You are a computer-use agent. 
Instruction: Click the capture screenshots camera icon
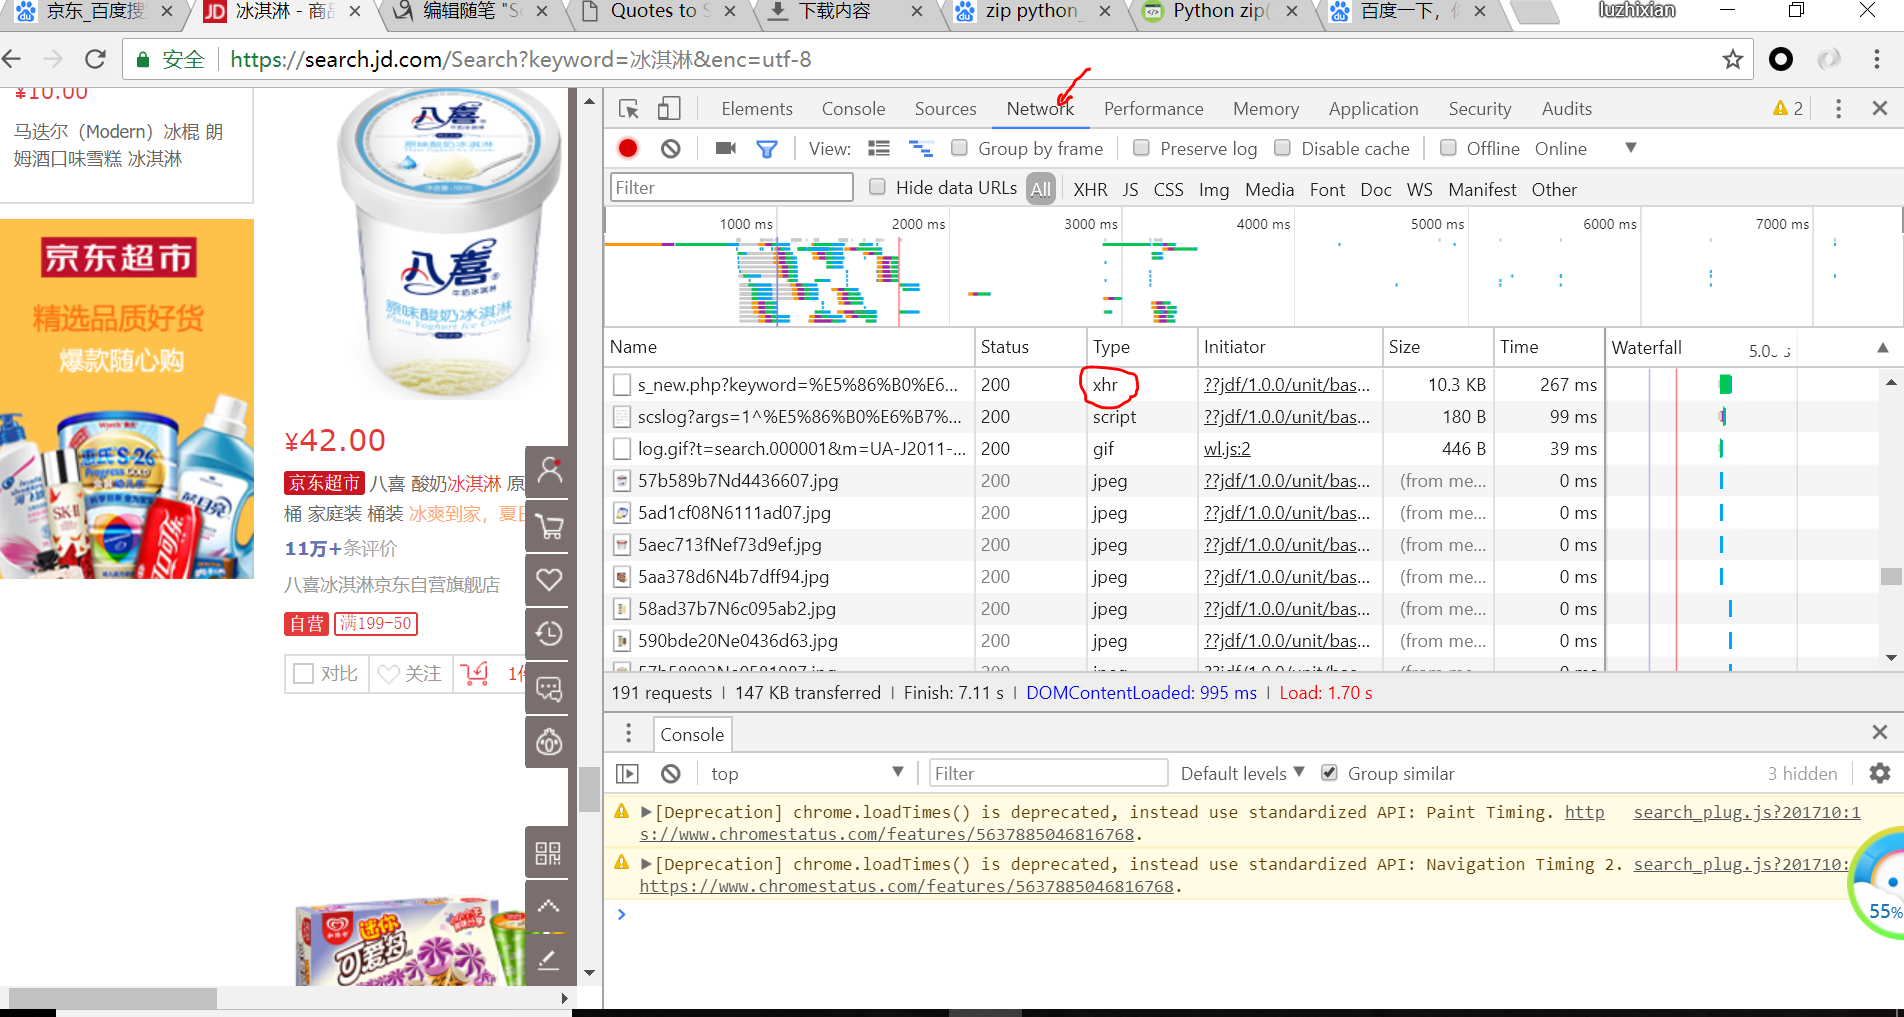726,148
